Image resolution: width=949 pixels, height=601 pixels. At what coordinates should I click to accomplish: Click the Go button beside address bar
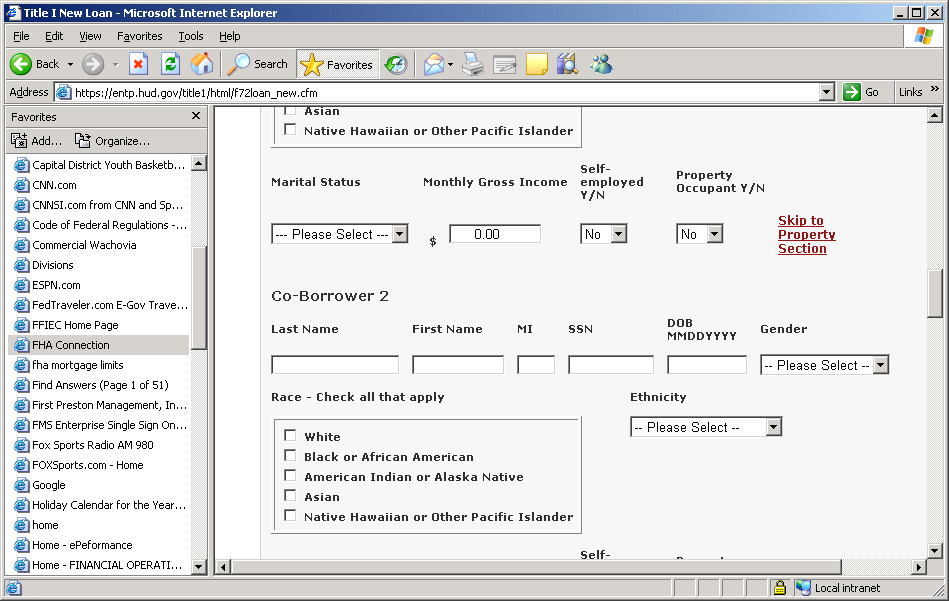[862, 92]
